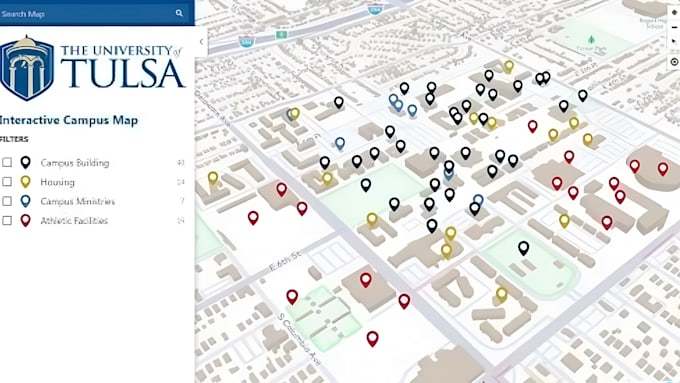Enable the Housing filter checkbox
Screen dimensions: 680x383
point(7,181)
